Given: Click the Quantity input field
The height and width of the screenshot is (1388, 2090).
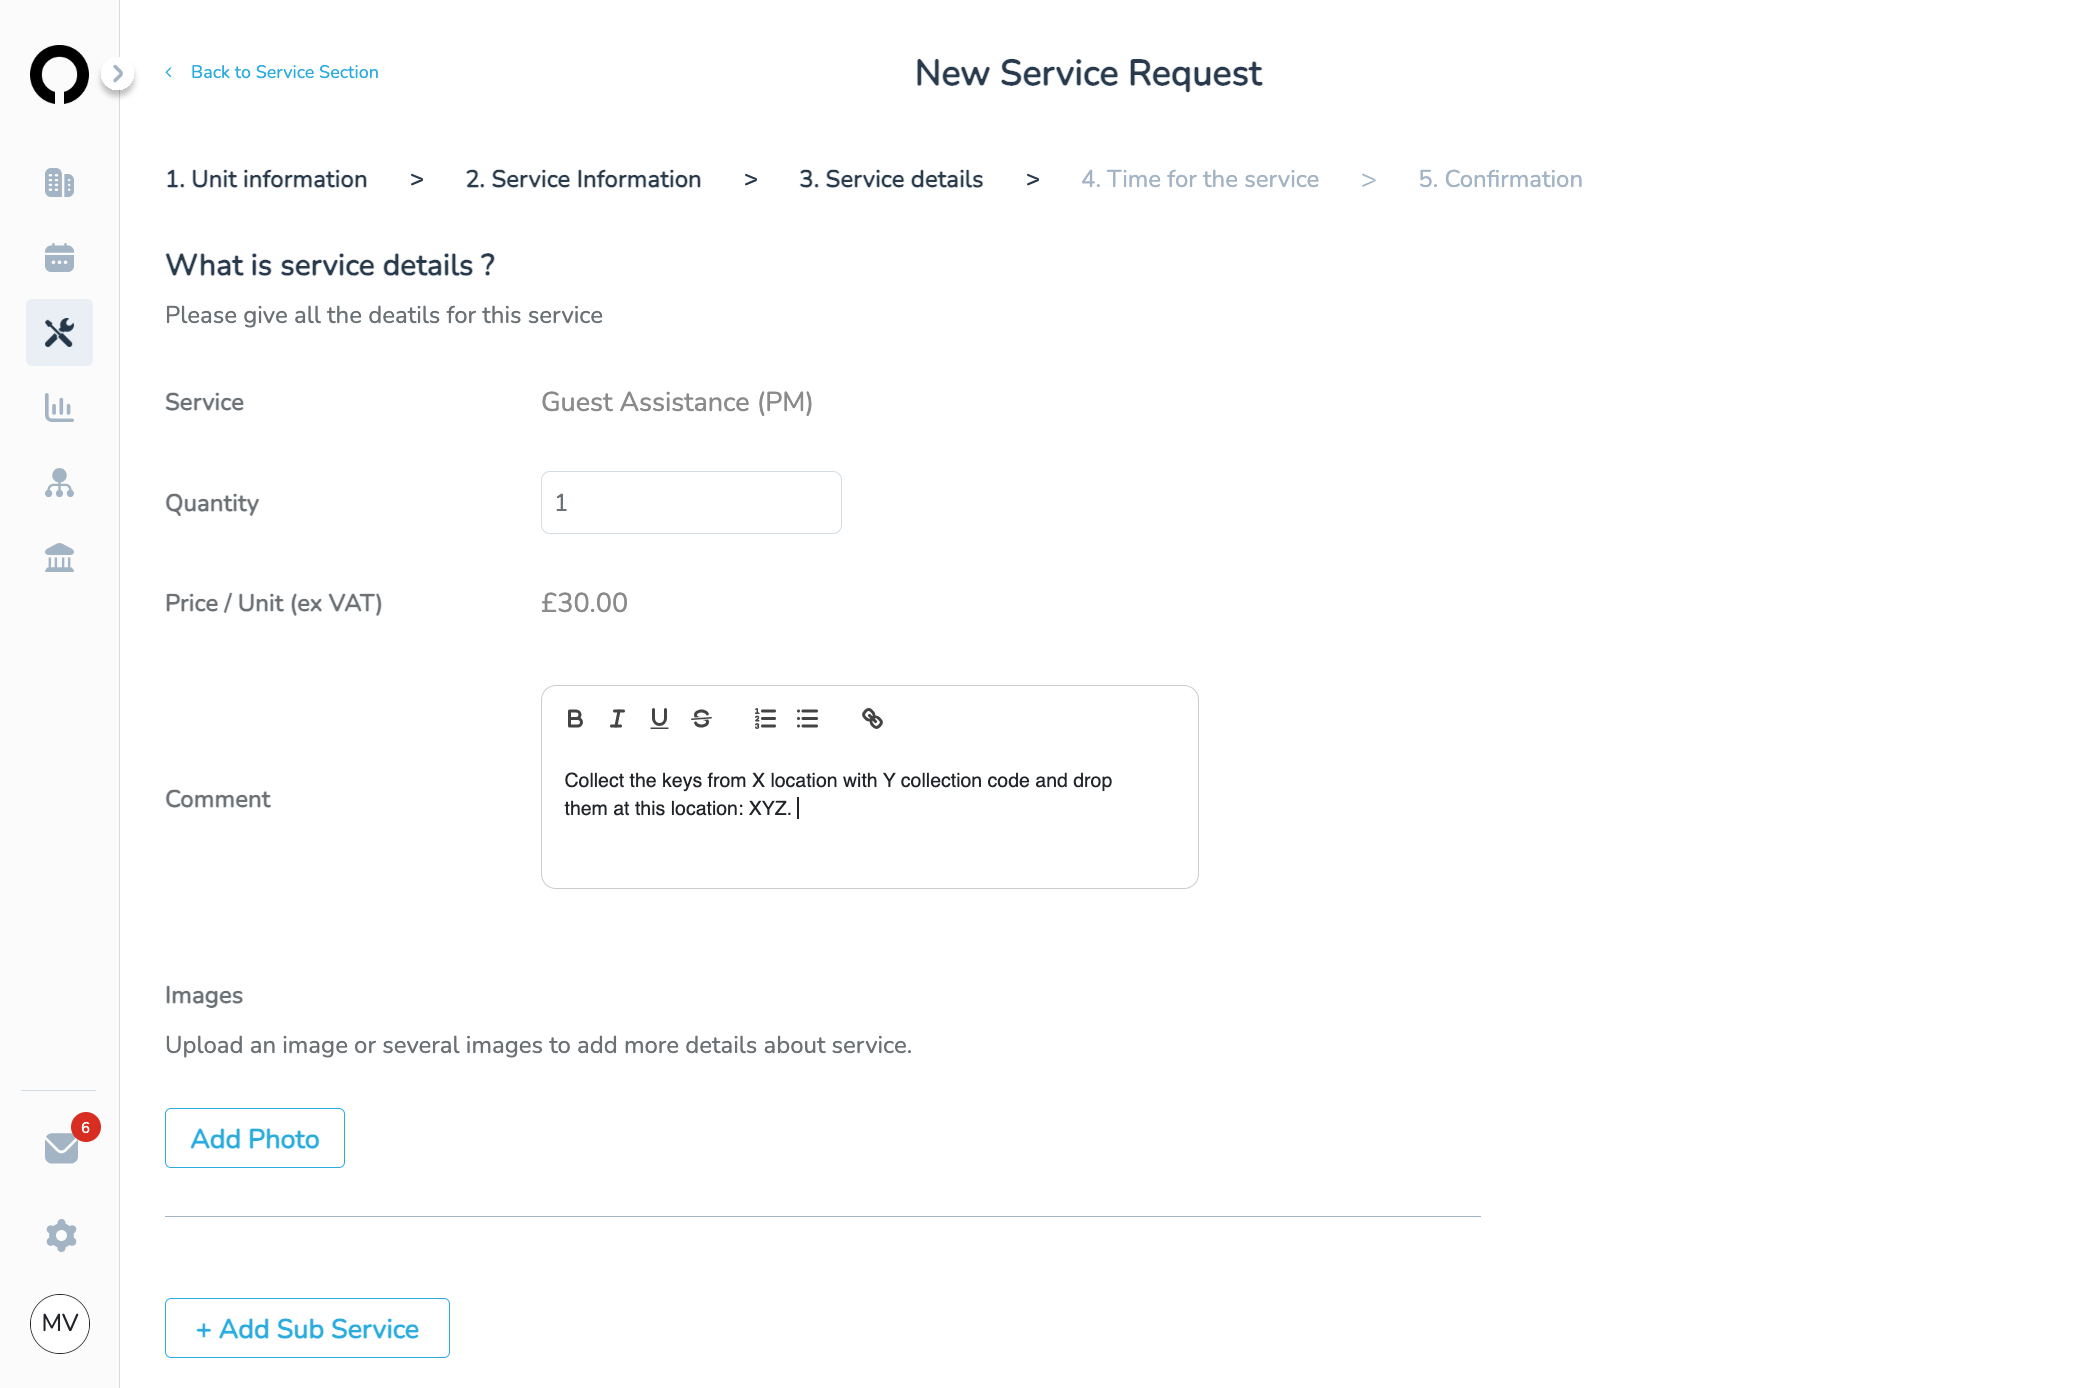Looking at the screenshot, I should [691, 502].
